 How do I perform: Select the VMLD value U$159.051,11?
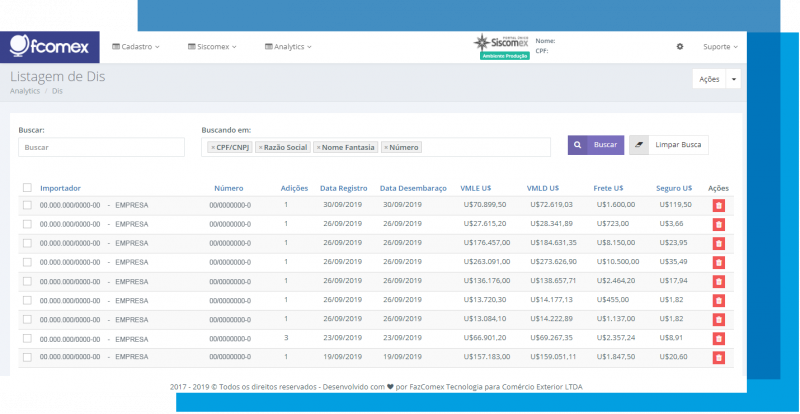pyautogui.click(x=554, y=356)
